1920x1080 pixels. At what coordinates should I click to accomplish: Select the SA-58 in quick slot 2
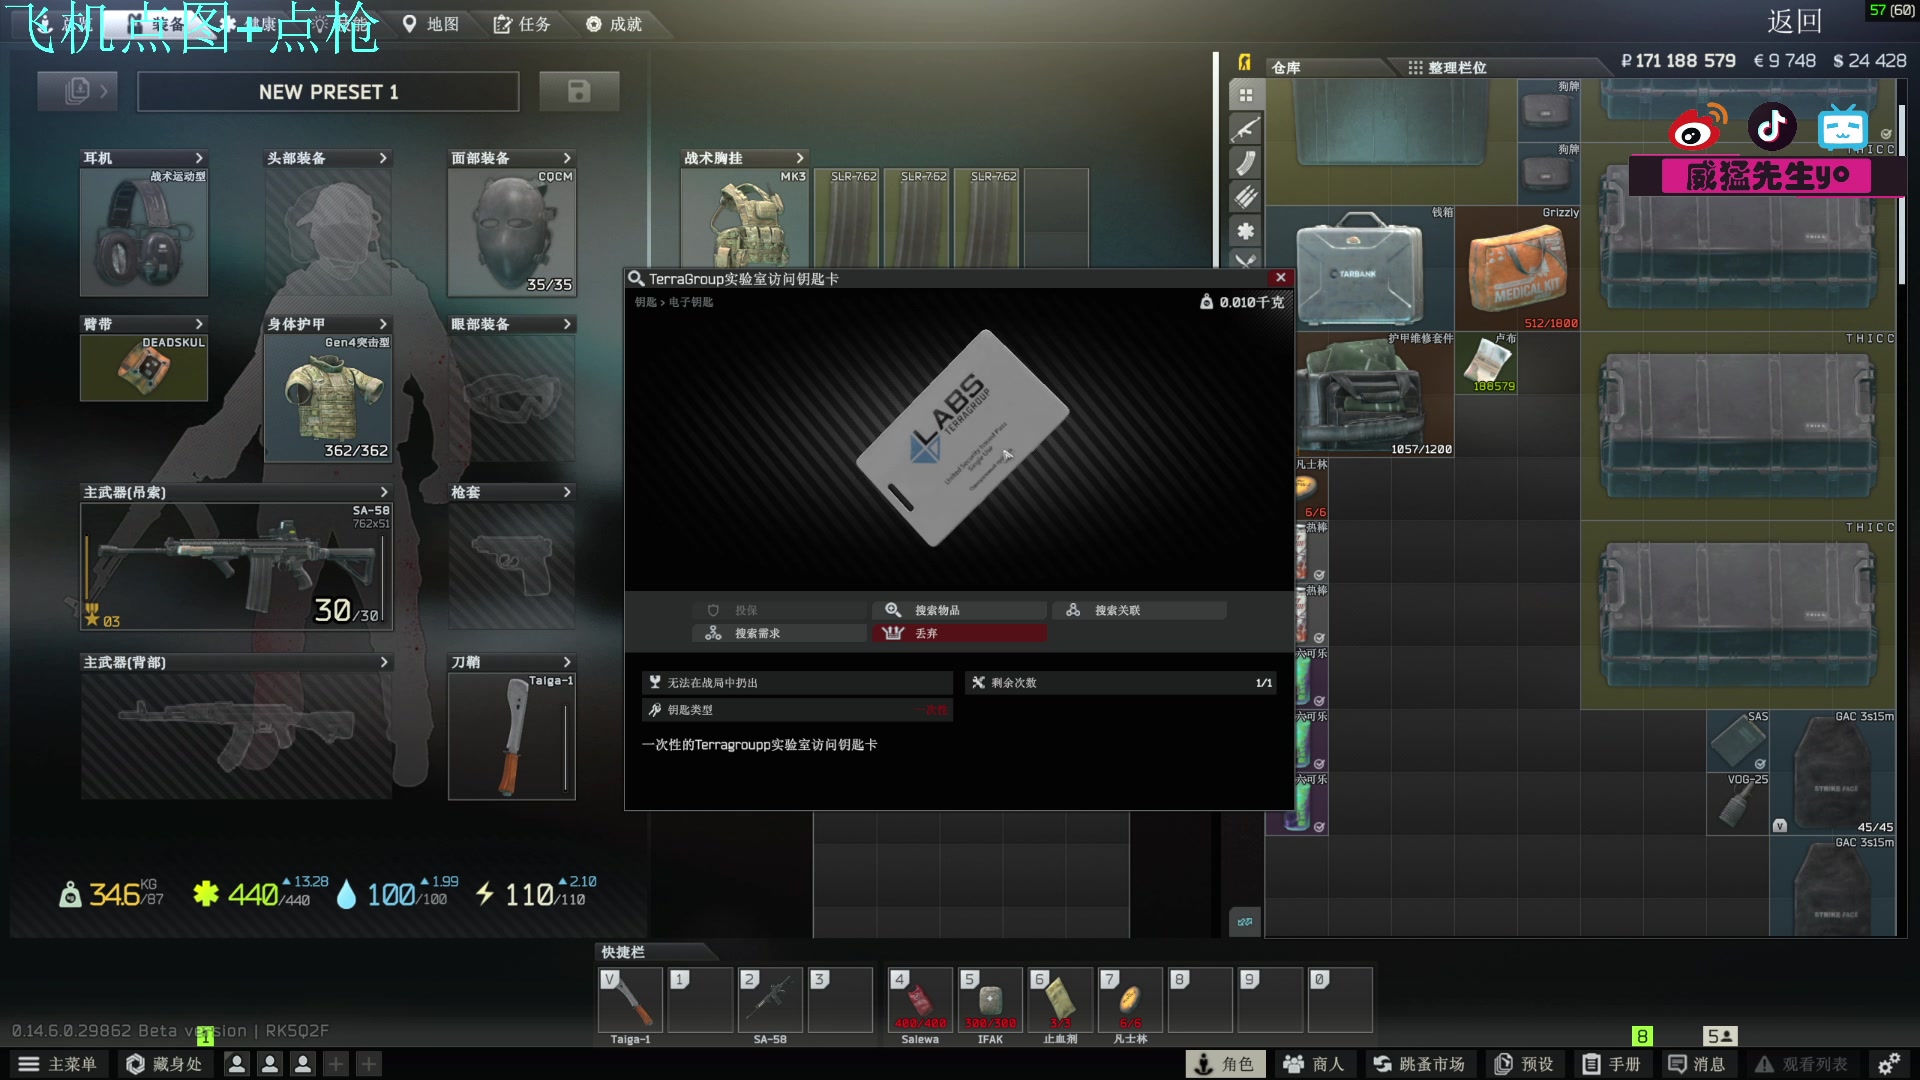click(770, 1000)
